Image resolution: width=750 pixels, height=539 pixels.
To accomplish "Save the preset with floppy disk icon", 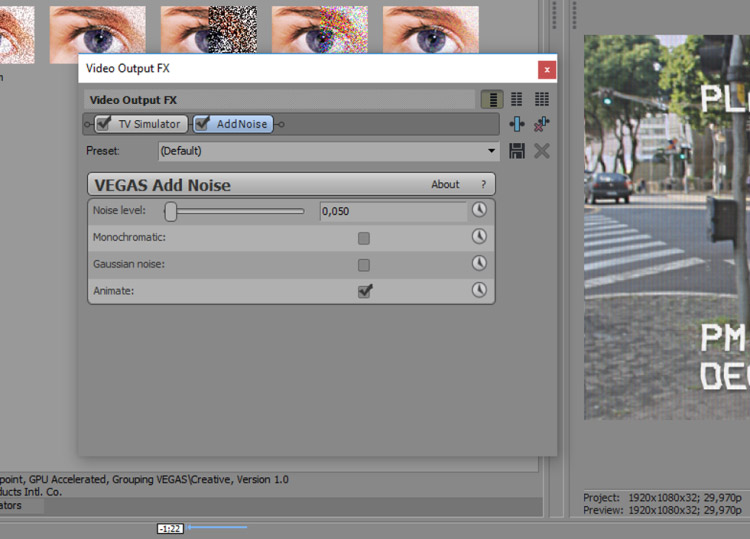I will point(517,151).
